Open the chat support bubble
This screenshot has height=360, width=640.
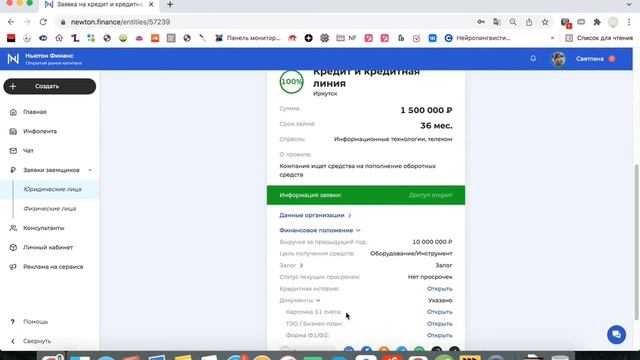tap(616, 334)
